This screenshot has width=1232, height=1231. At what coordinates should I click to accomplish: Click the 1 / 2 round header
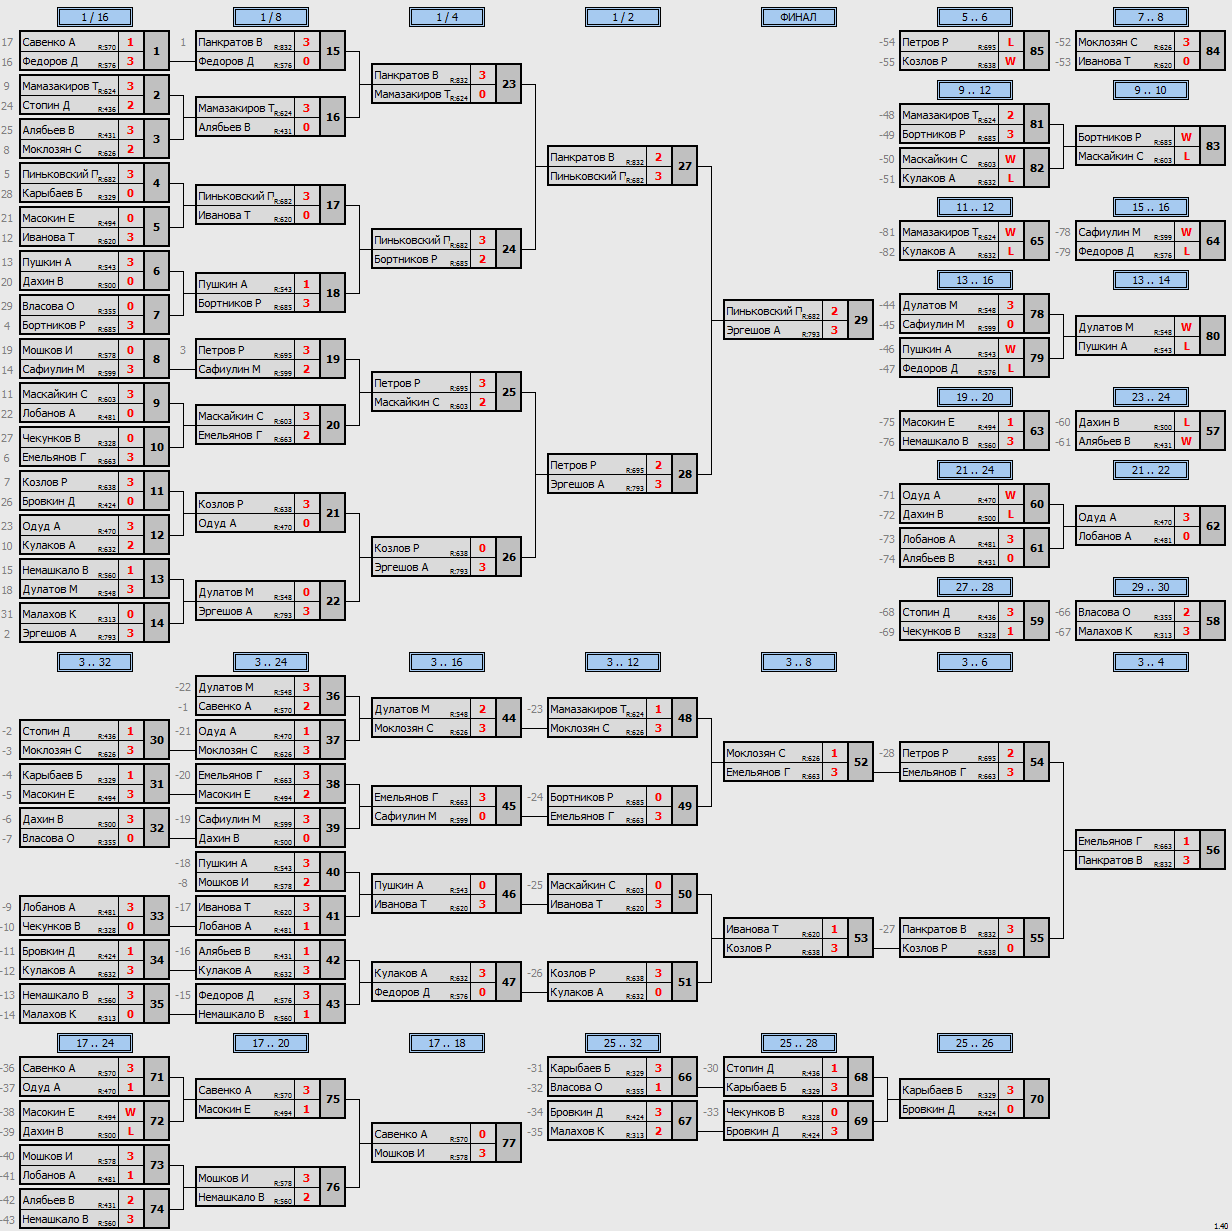tap(623, 17)
